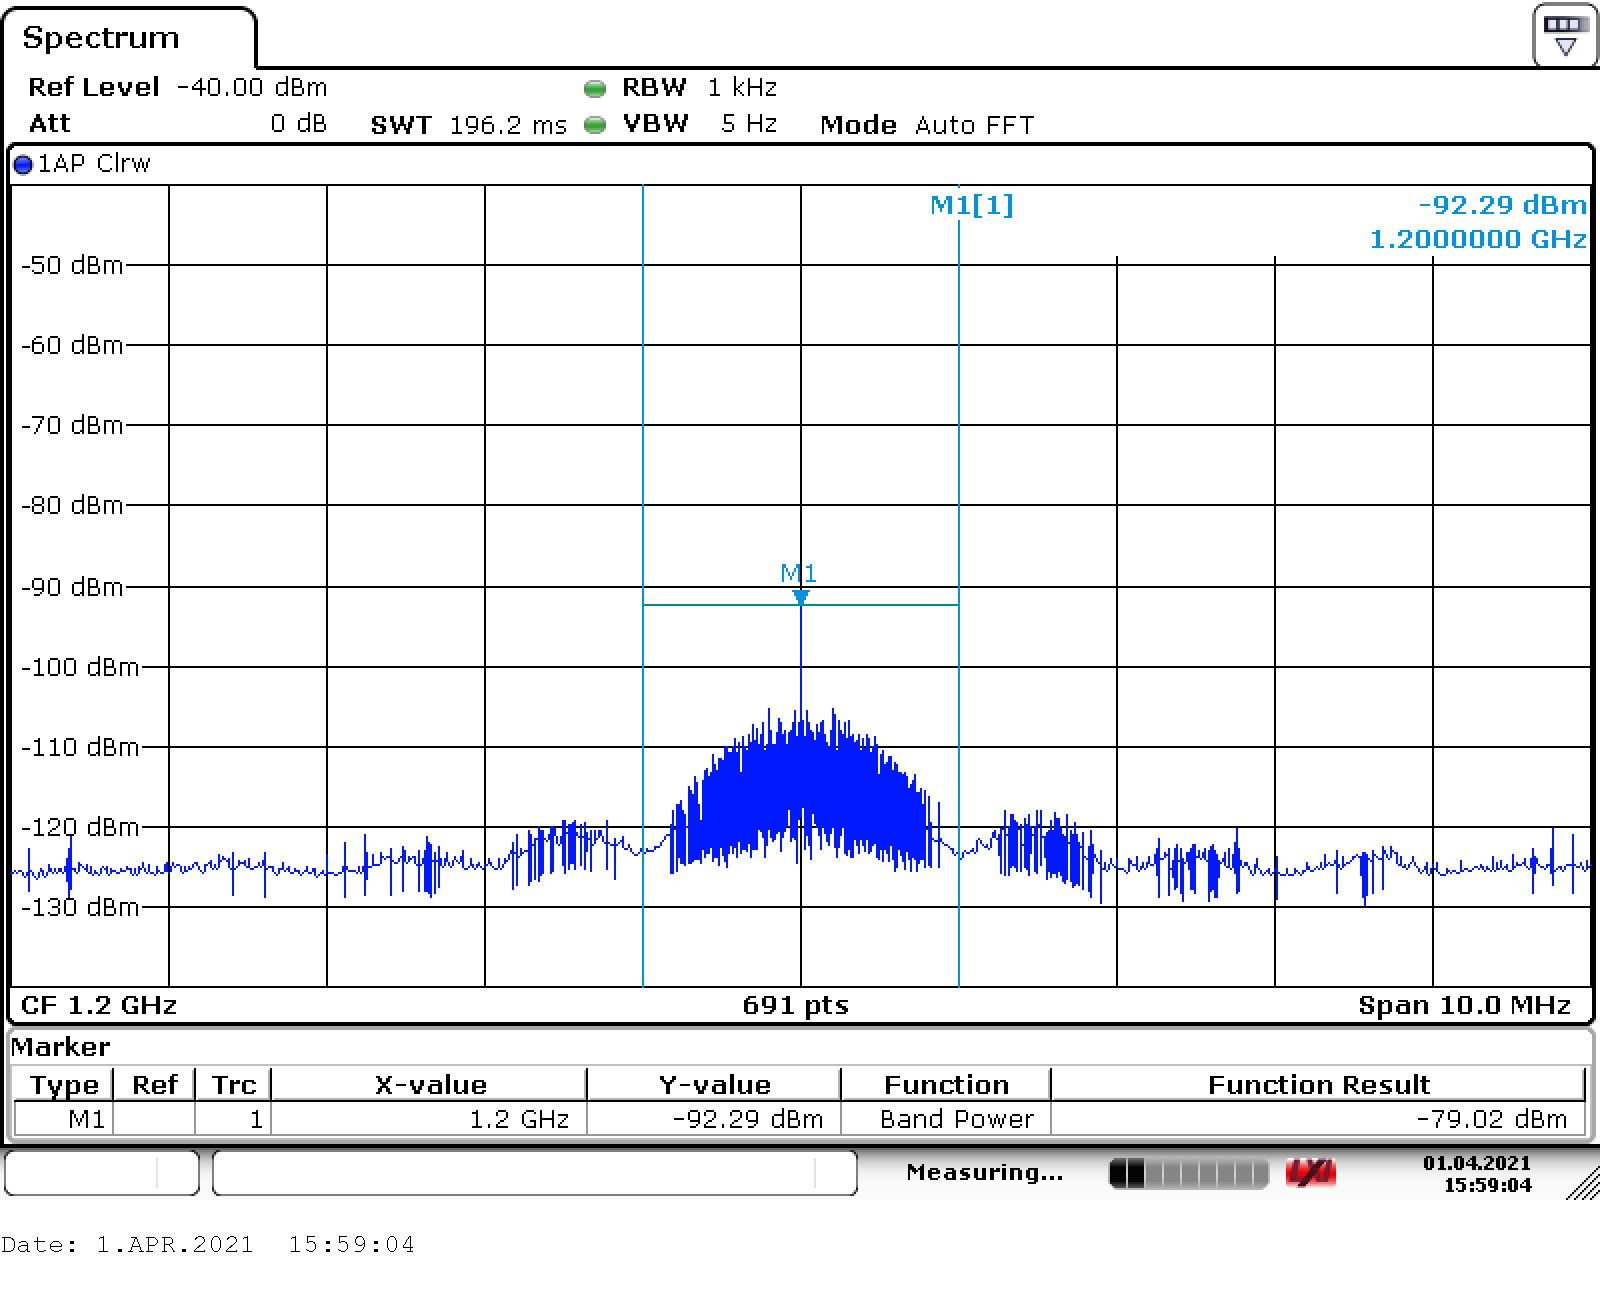Click the blue 1AP Clrw trace dot
This screenshot has width=1600, height=1292.
23,165
